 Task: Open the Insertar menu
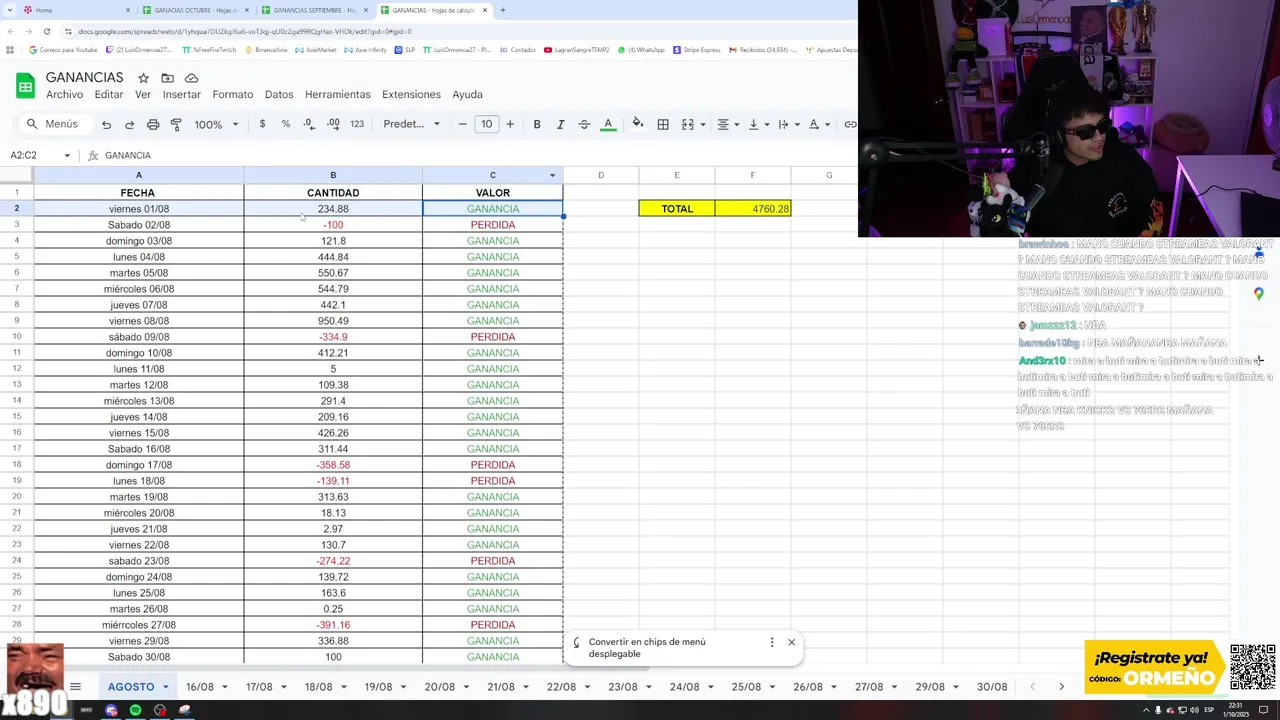[182, 94]
